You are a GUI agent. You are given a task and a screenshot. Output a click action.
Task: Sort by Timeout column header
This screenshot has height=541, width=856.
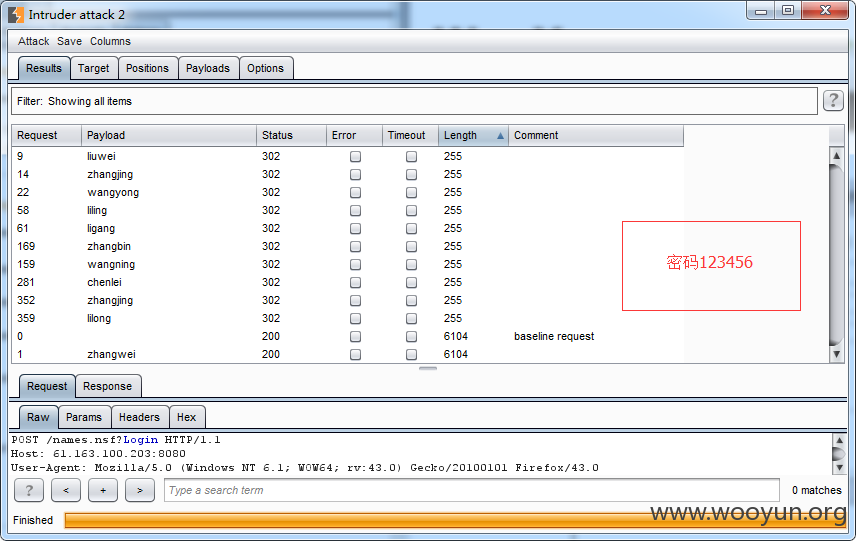click(x=411, y=135)
